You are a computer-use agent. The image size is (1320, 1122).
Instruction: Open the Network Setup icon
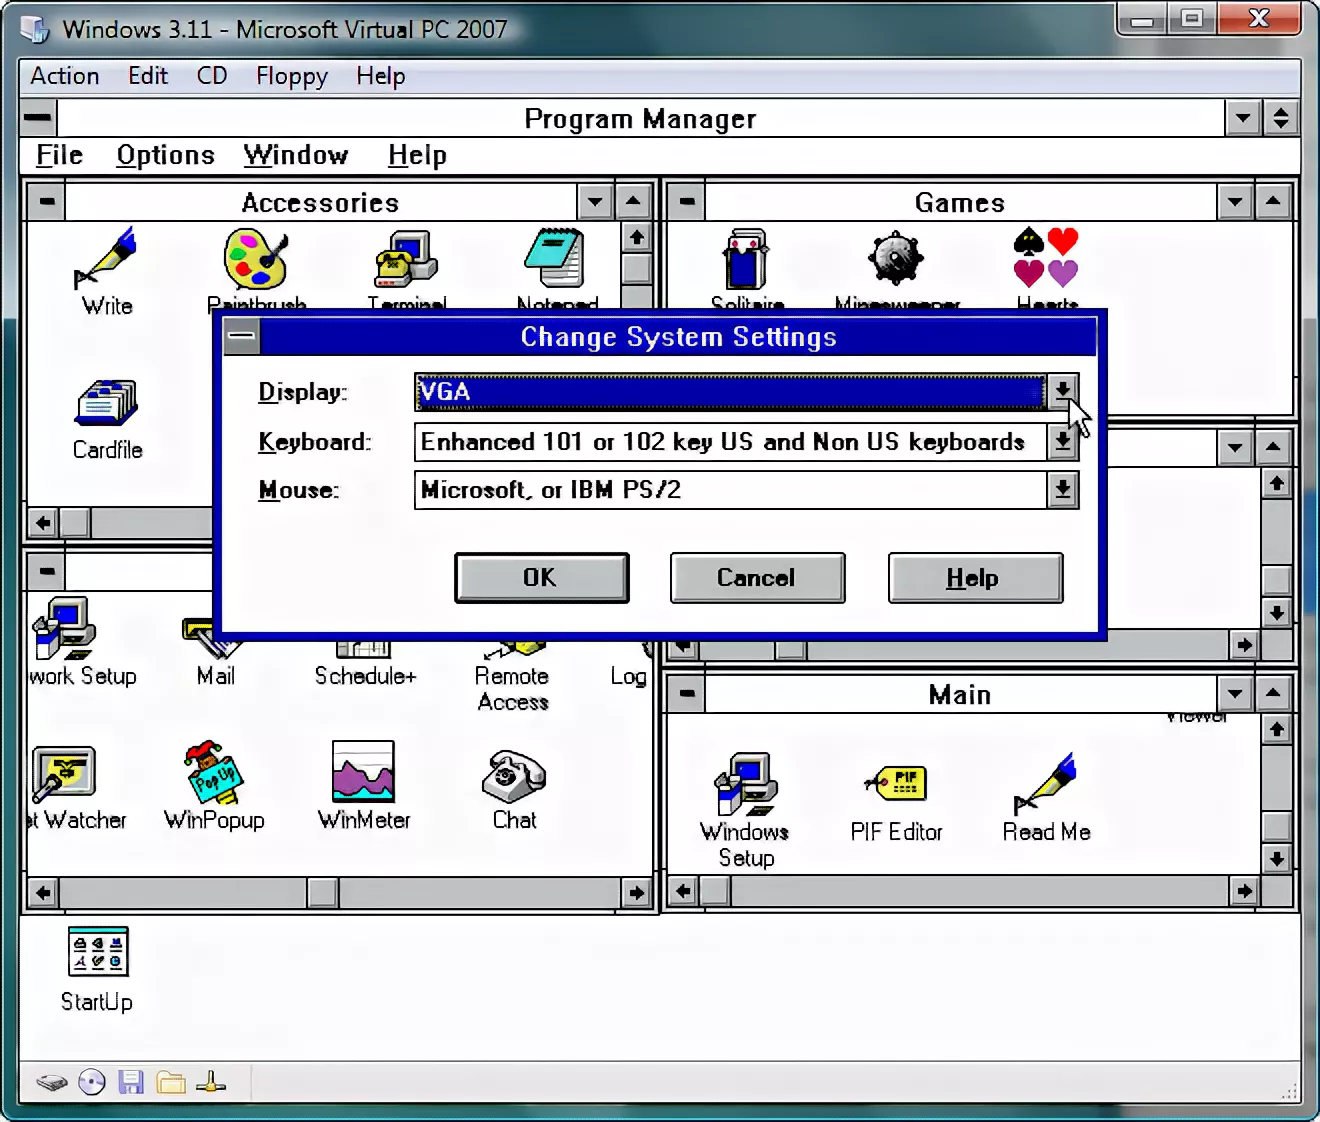click(64, 628)
